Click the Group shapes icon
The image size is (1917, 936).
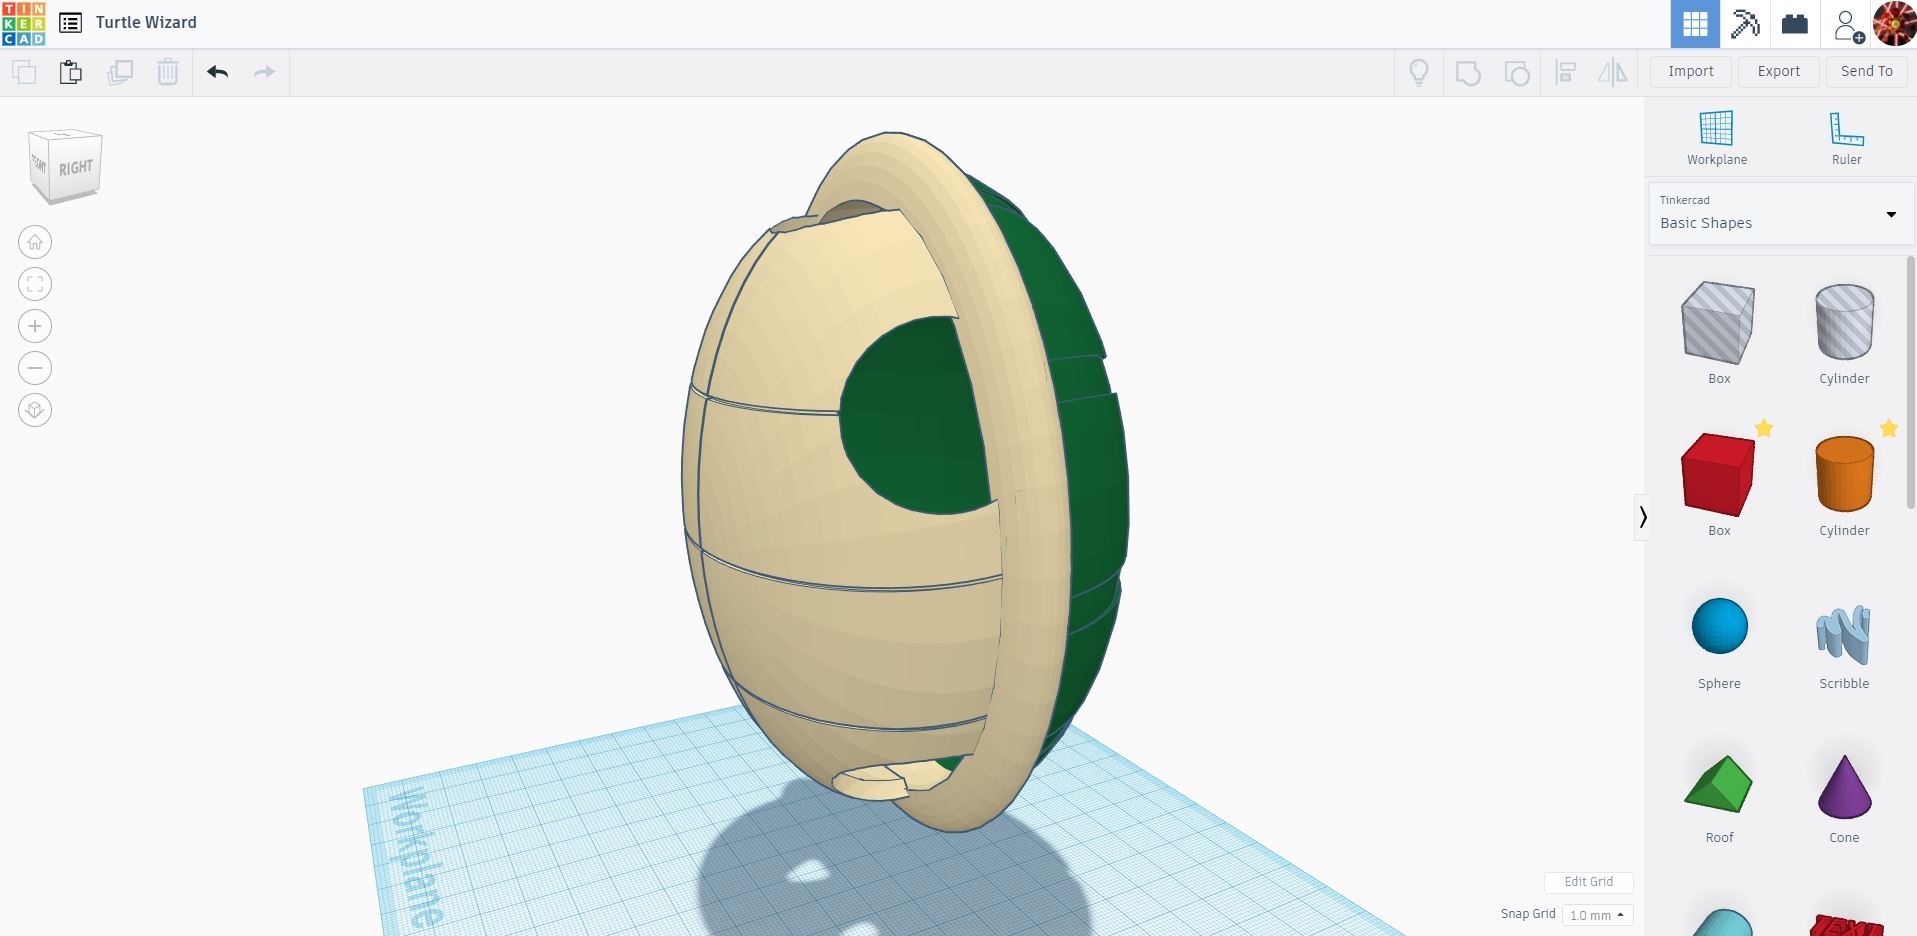click(1468, 72)
